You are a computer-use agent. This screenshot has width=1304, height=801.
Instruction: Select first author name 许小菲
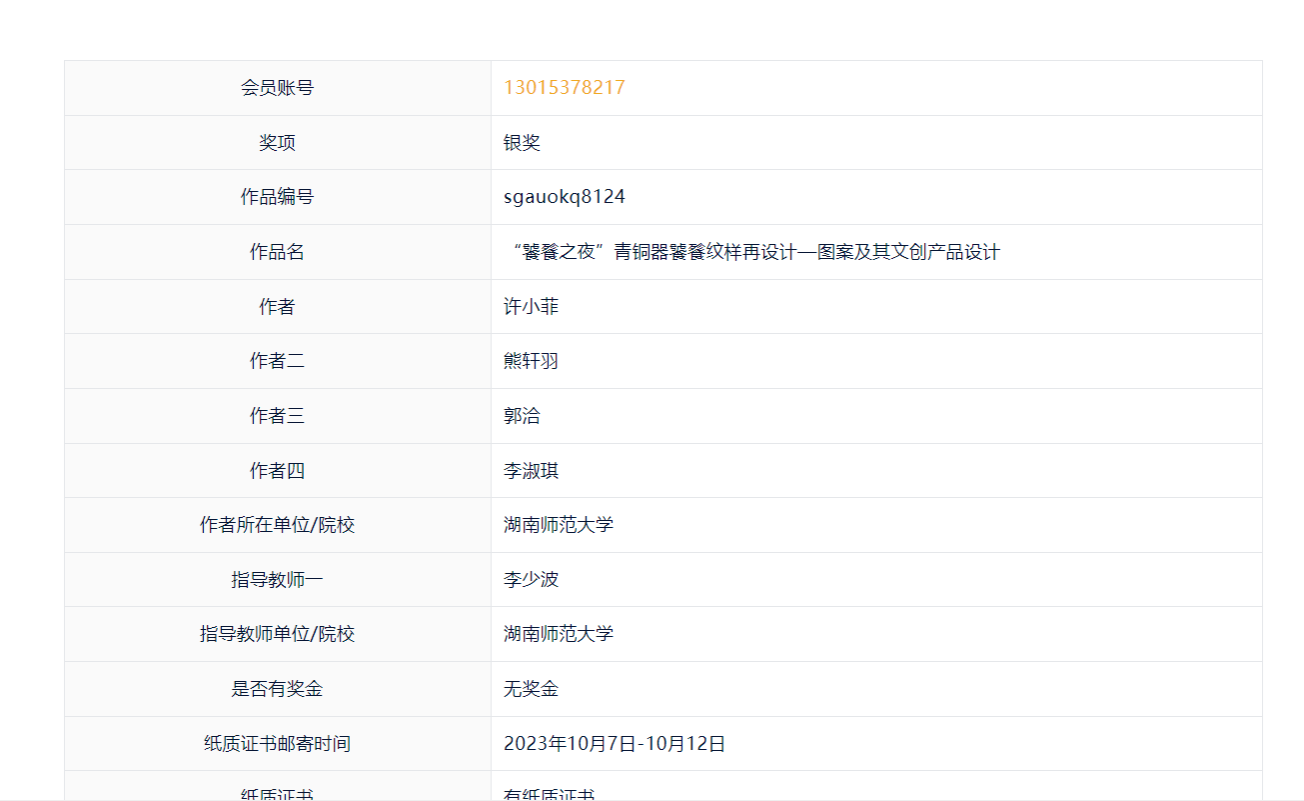(531, 307)
